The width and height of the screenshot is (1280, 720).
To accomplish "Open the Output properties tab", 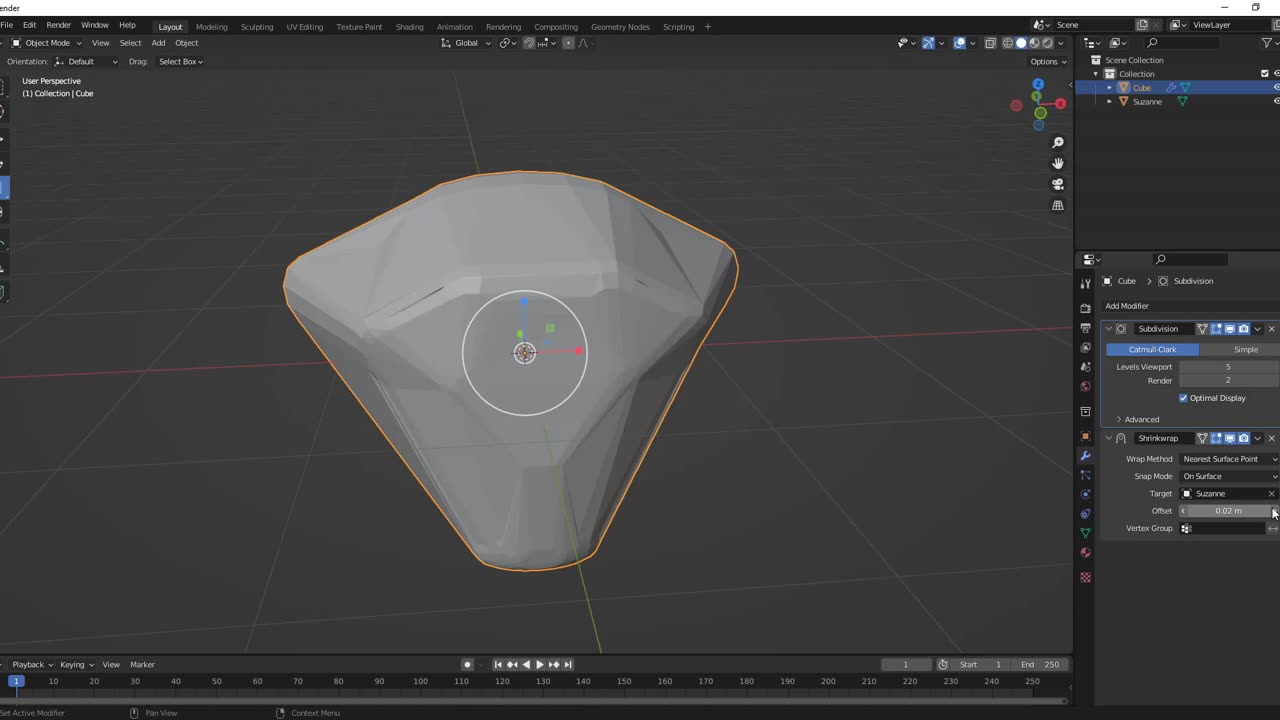I will [1086, 328].
